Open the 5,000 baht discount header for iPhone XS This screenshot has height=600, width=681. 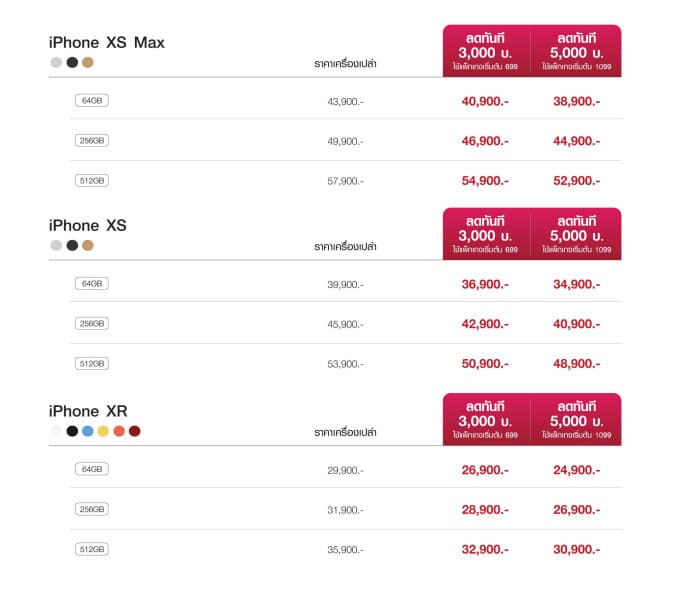[576, 234]
